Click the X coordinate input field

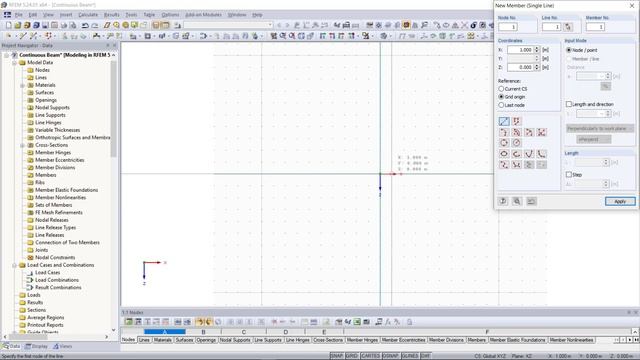click(x=520, y=50)
